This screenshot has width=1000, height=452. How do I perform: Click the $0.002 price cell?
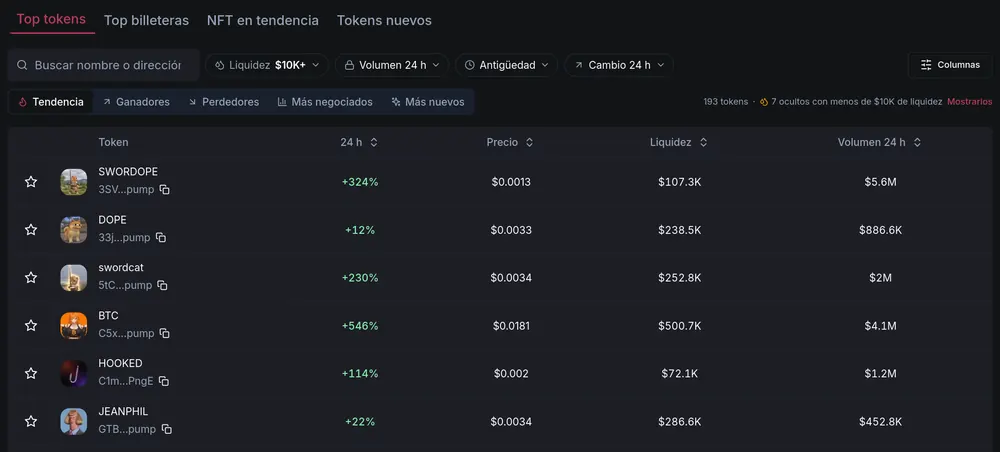(x=511, y=374)
